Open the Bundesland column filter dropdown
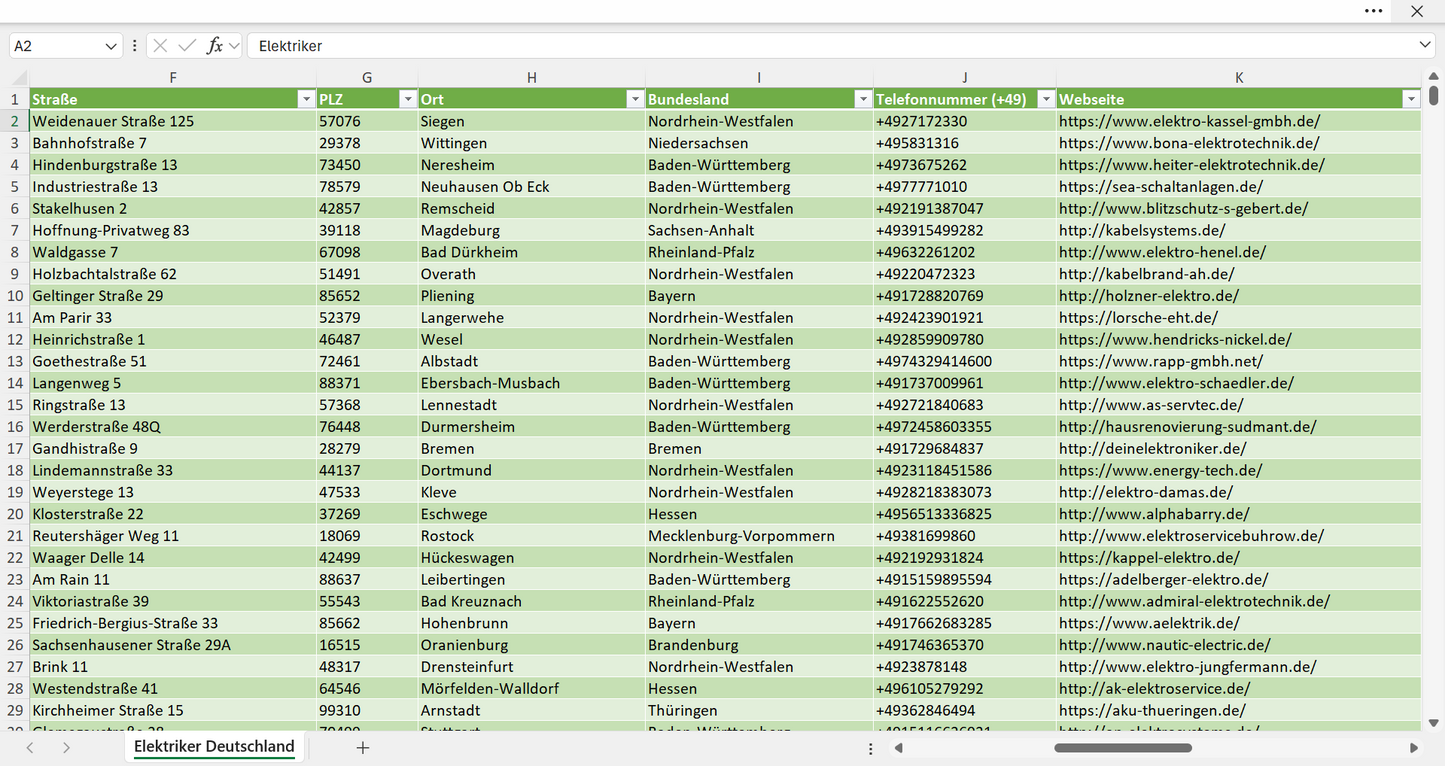 click(x=863, y=99)
